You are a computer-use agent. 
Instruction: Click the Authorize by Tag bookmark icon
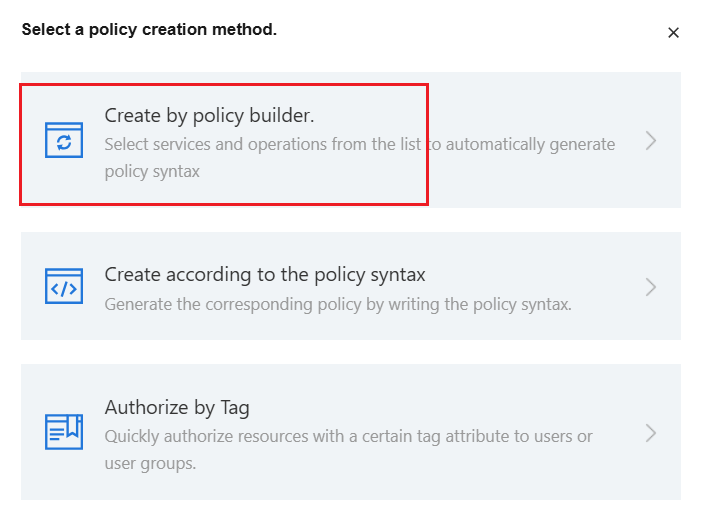coord(64,432)
